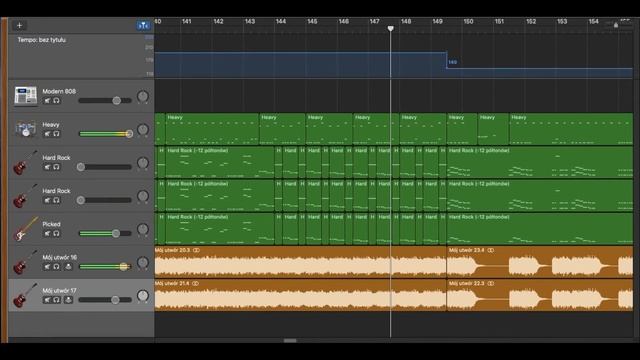640x360 pixels.
Task: Click Modern 808 volume slider knob
Action: point(117,100)
